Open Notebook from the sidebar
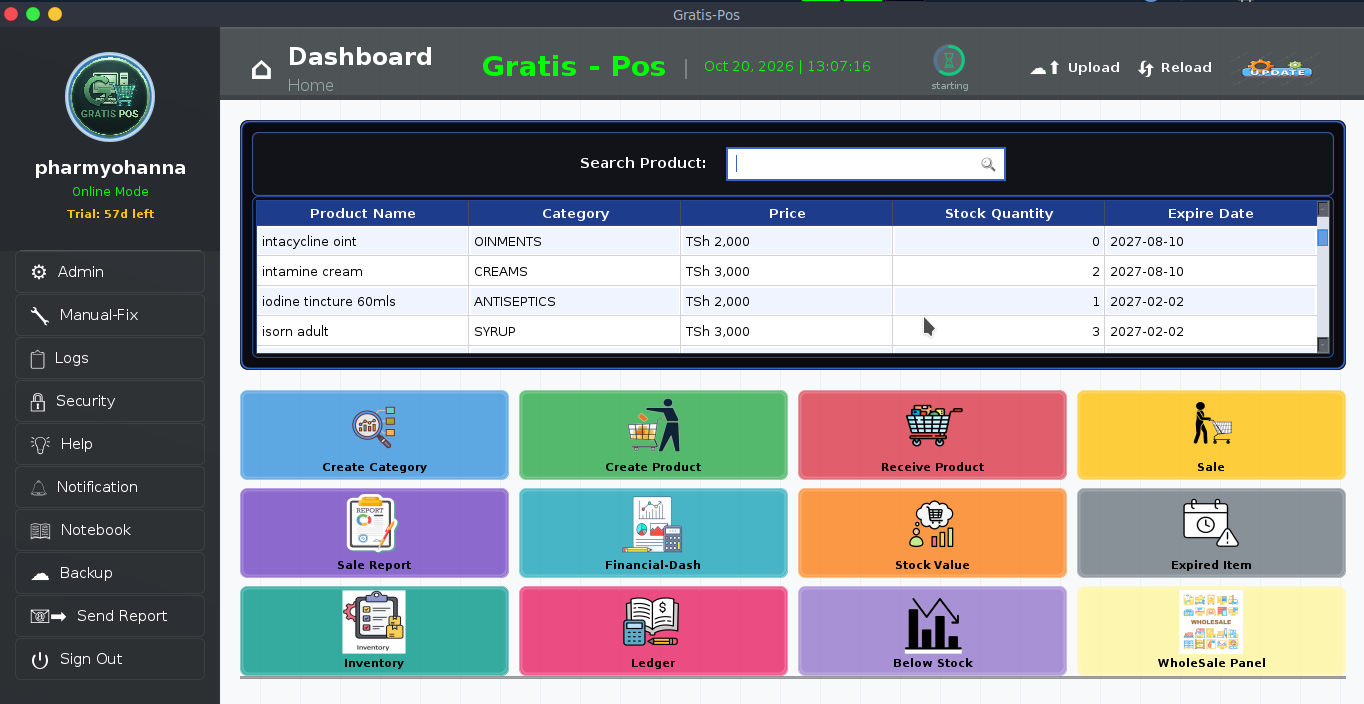Viewport: 1364px width, 704px height. (x=110, y=530)
